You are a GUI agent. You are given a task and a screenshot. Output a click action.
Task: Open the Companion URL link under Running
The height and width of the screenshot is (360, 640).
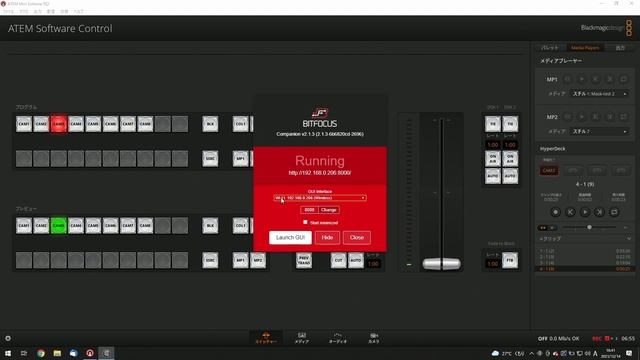(320, 173)
